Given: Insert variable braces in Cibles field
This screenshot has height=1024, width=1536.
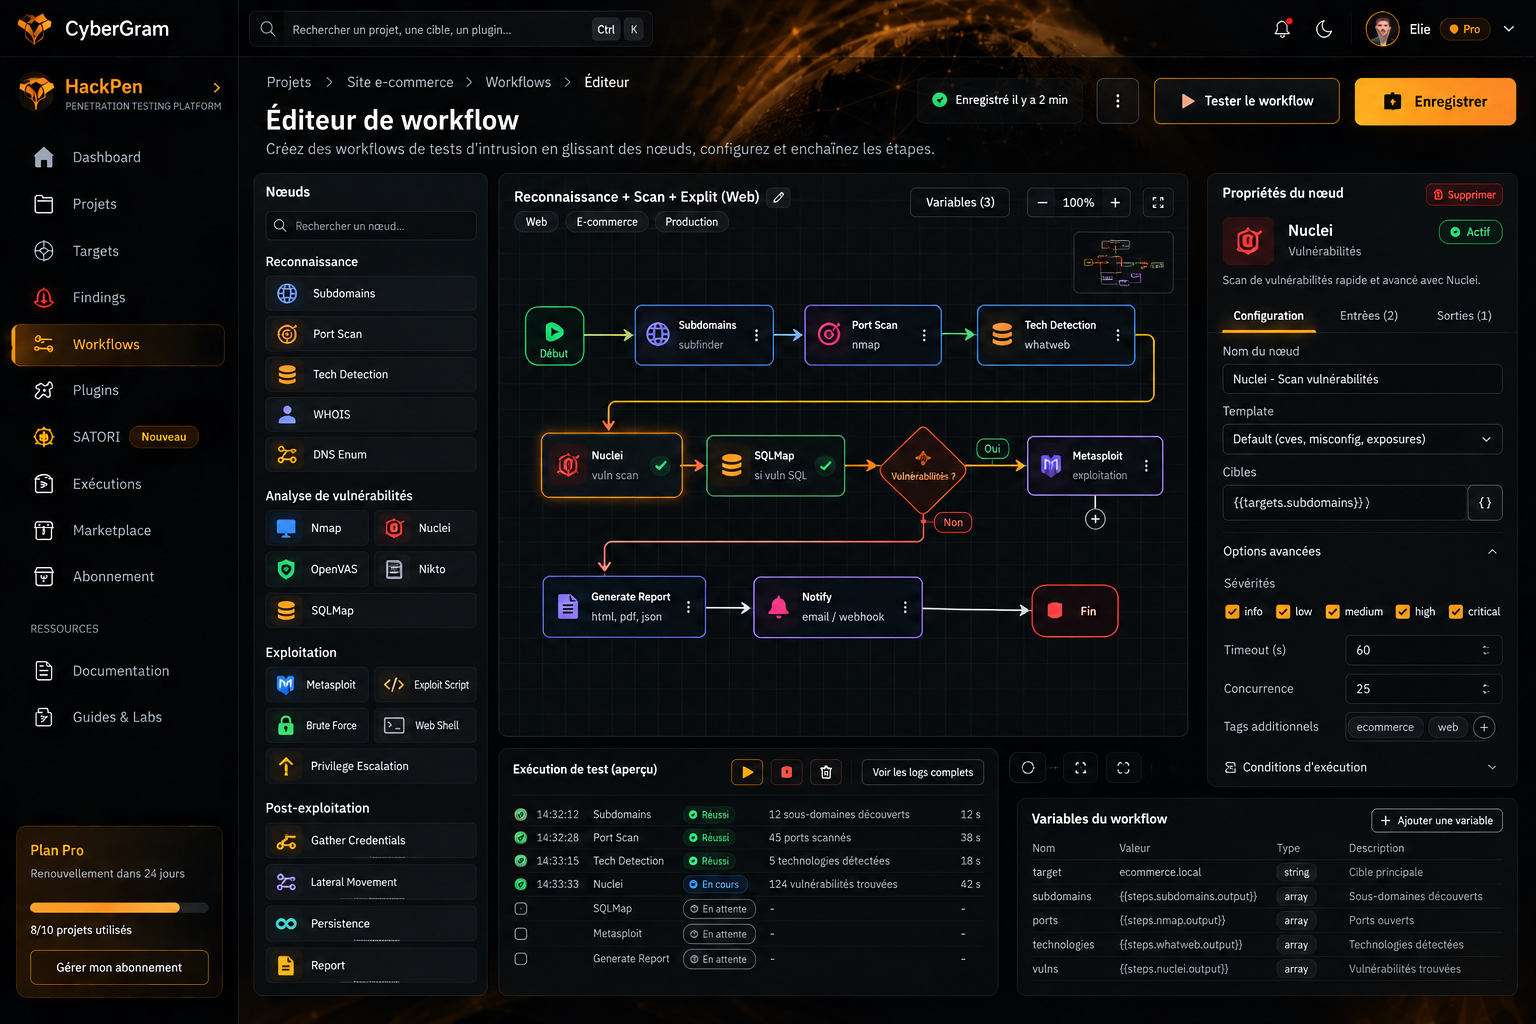Looking at the screenshot, I should pyautogui.click(x=1485, y=503).
